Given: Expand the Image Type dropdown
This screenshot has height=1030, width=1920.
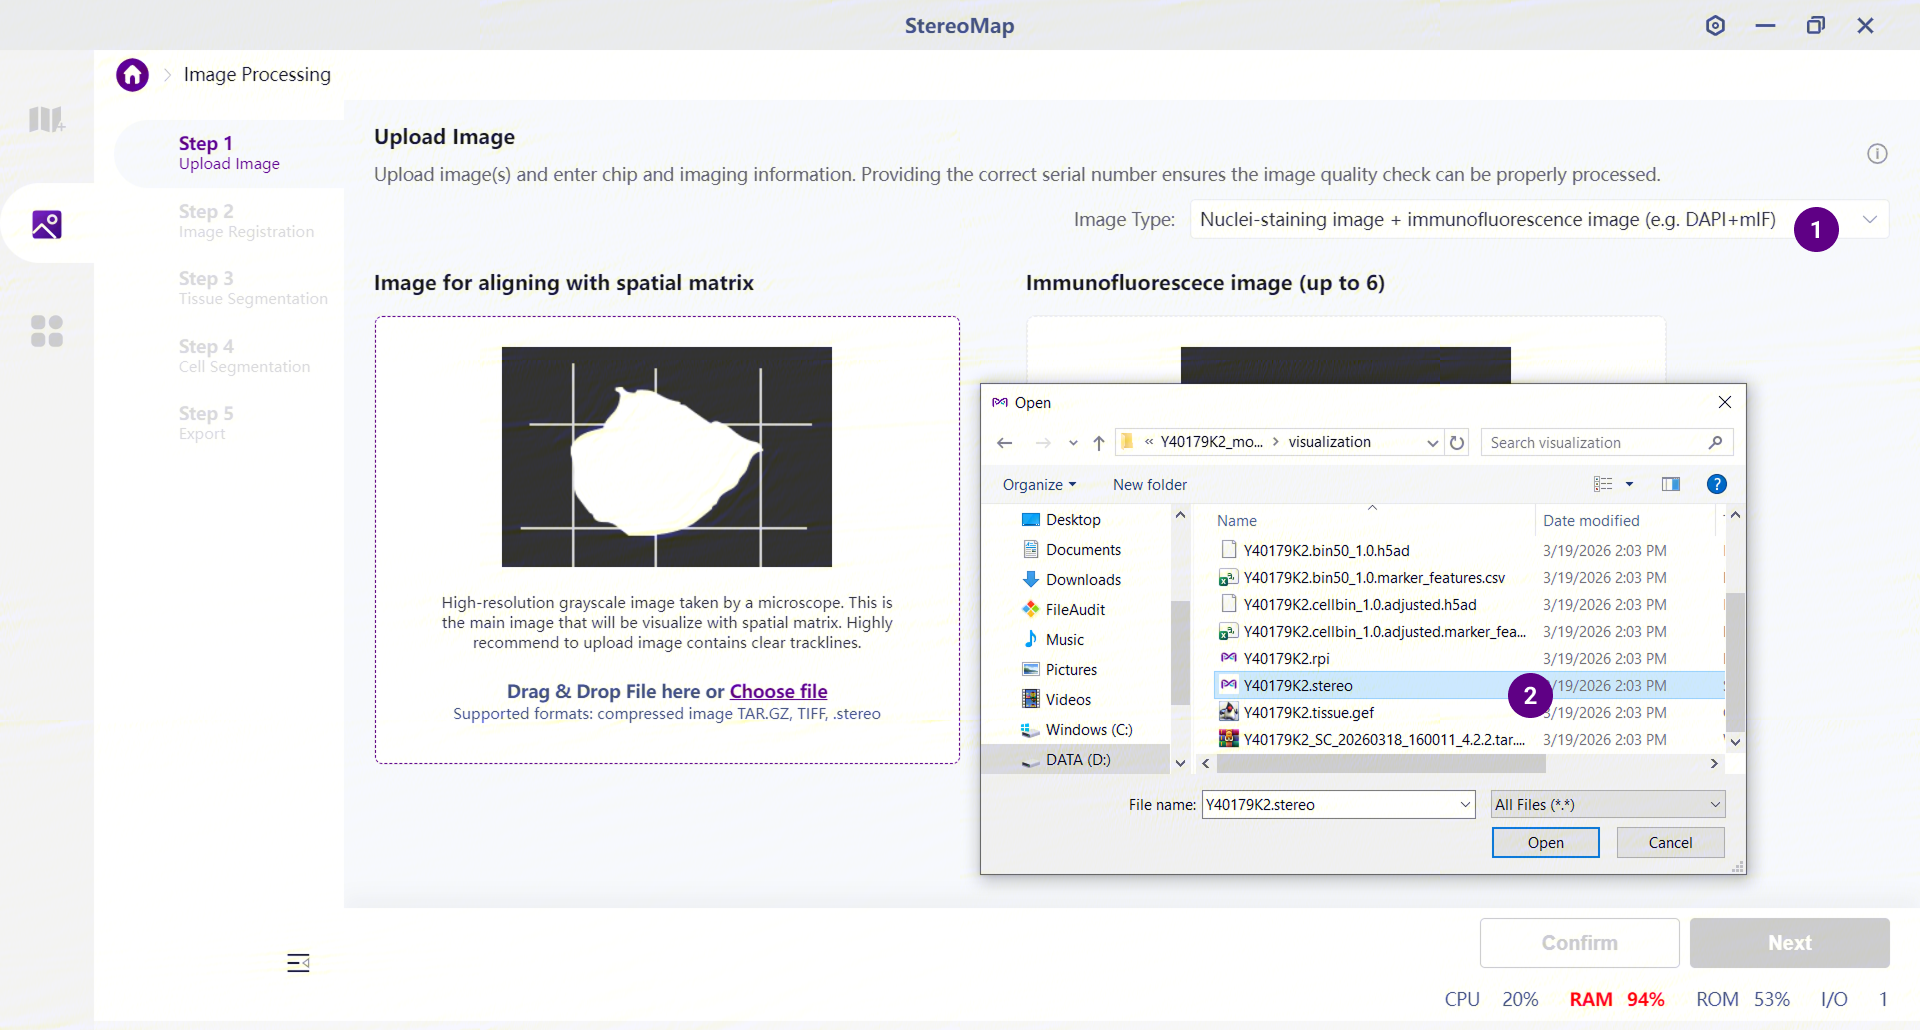Looking at the screenshot, I should 1870,220.
